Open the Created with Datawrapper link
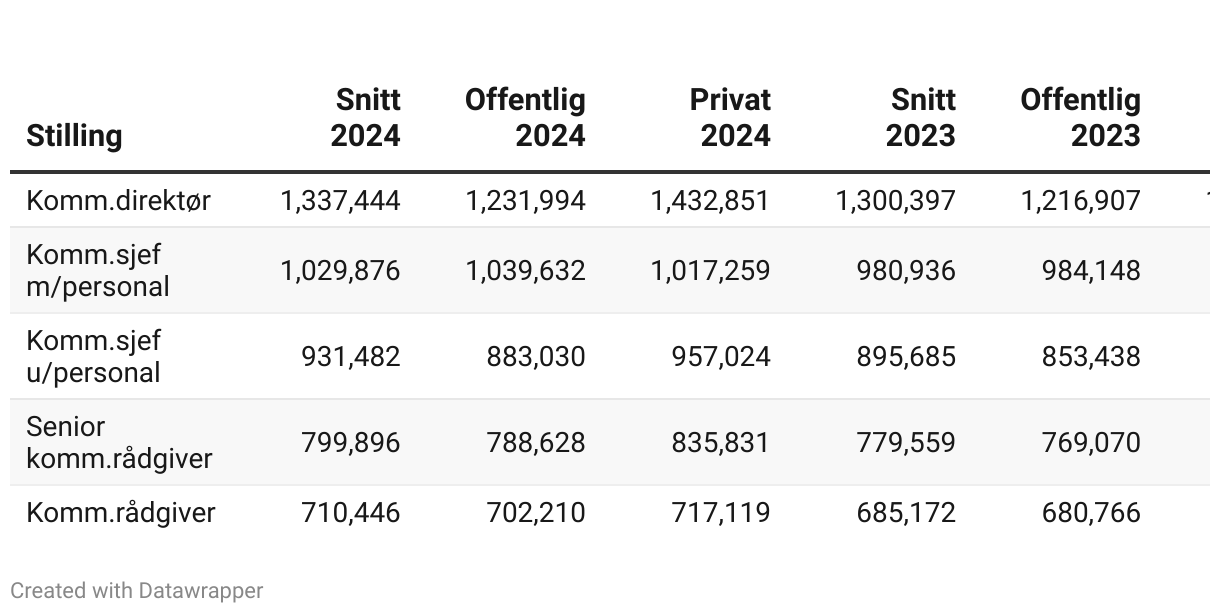Screen dimensions: 1220x614 tap(137, 591)
